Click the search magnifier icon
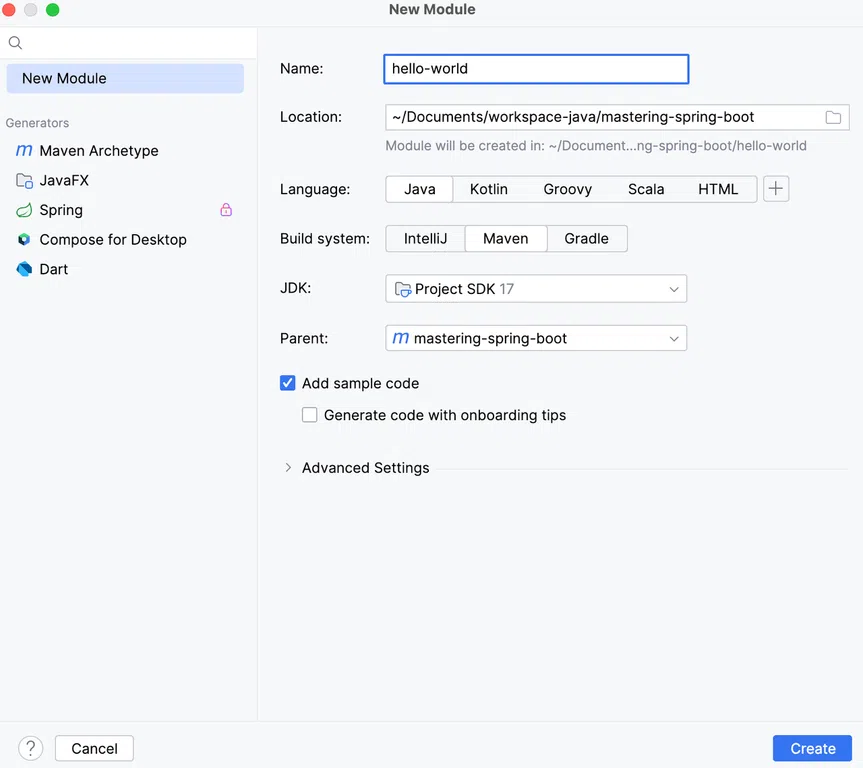Image resolution: width=863 pixels, height=768 pixels. click(15, 42)
